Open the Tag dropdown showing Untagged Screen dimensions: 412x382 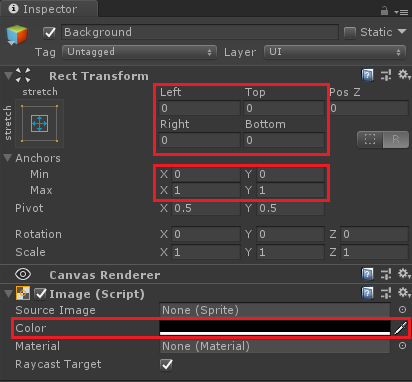[x=139, y=52]
